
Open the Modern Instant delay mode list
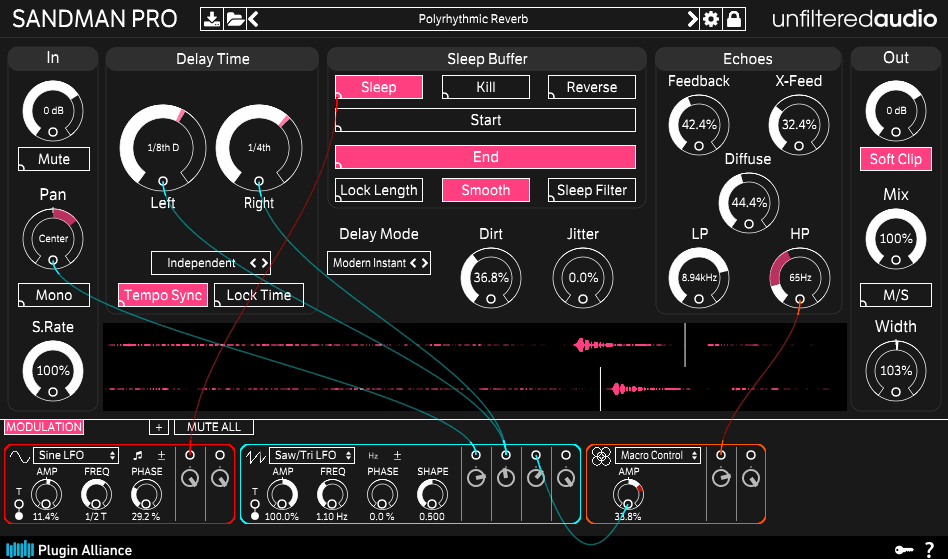(369, 263)
